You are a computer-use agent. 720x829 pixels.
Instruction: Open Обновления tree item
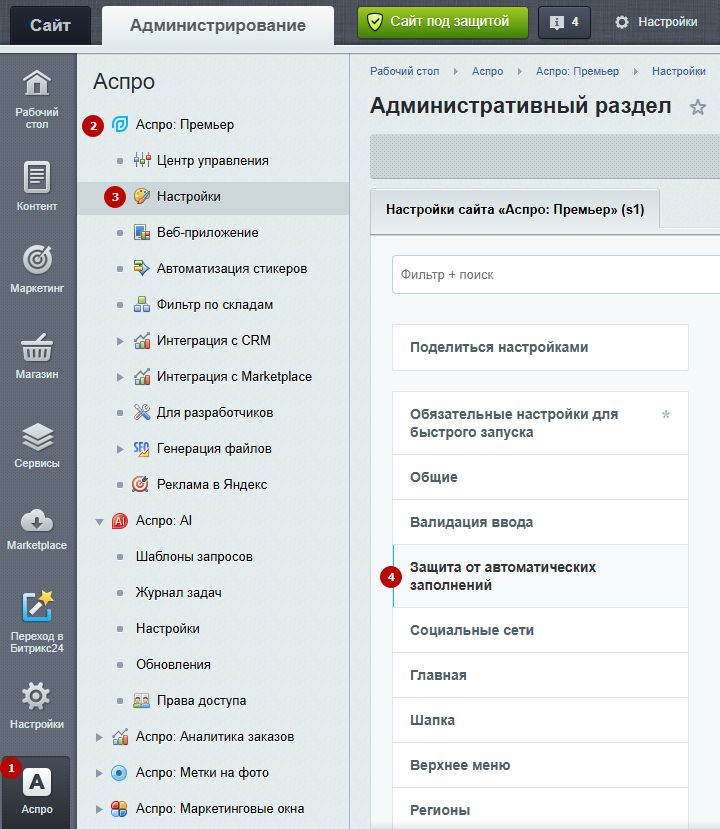[x=173, y=665]
